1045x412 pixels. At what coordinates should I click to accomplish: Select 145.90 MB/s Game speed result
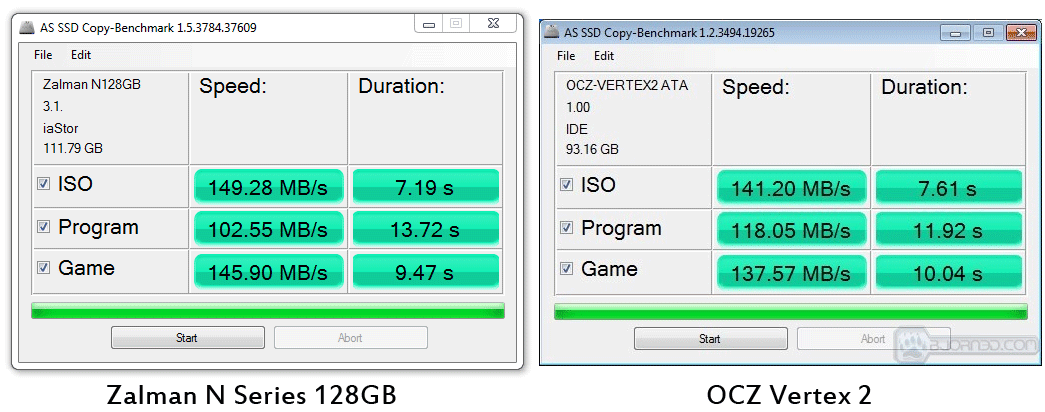pos(269,270)
